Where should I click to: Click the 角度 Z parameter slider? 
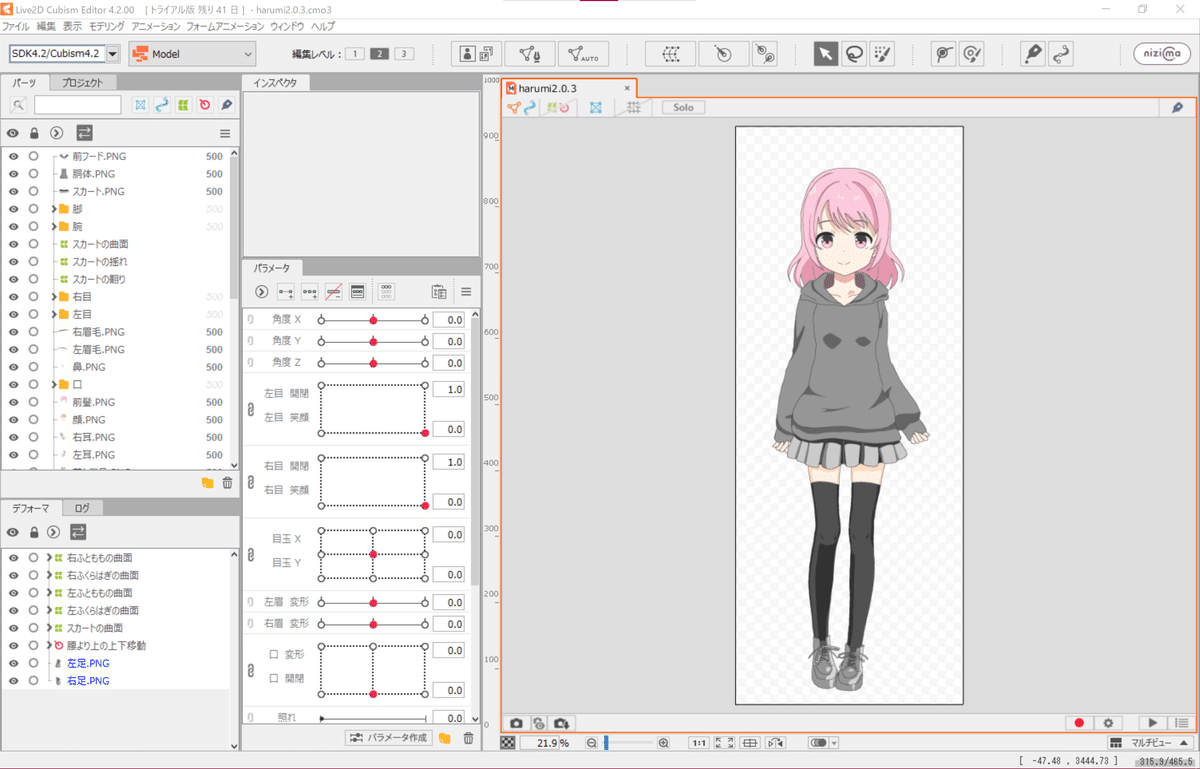(373, 362)
